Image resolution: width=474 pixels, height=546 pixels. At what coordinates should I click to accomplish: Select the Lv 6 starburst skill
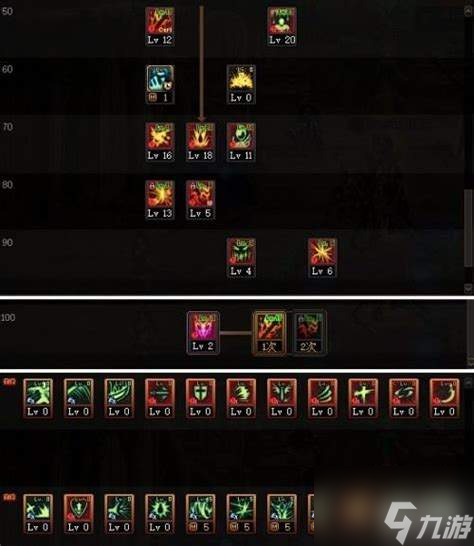click(x=323, y=258)
